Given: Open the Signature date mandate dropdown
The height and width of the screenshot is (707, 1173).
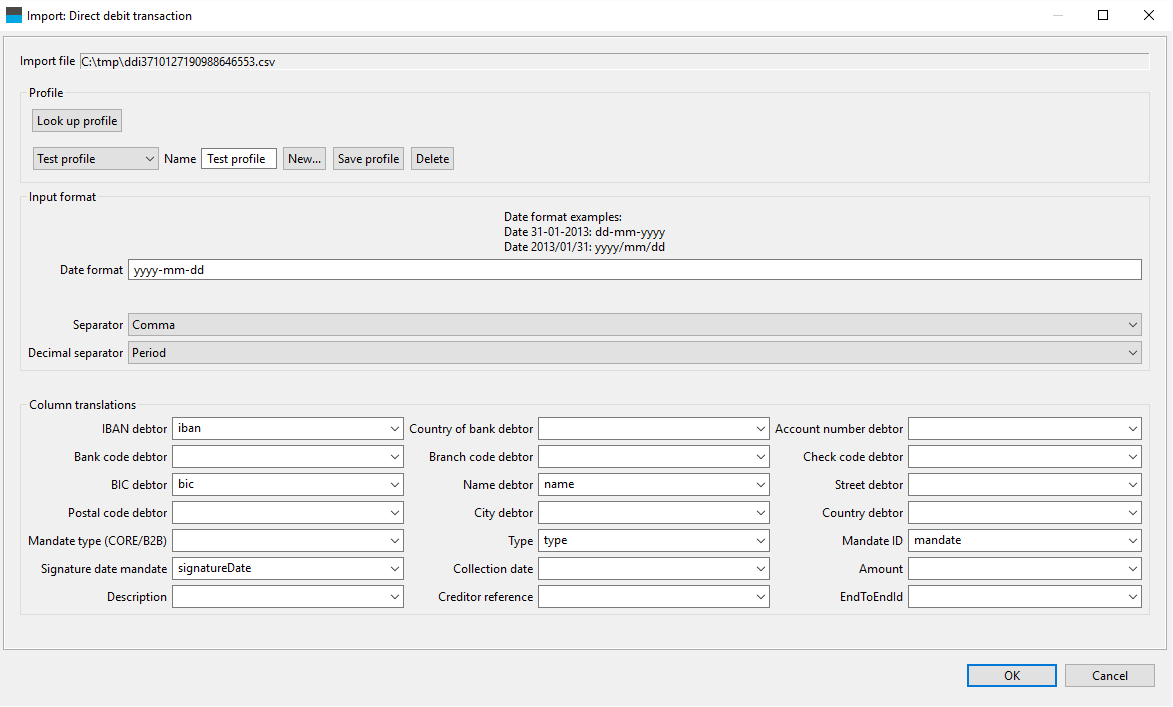Looking at the screenshot, I should tap(288, 569).
